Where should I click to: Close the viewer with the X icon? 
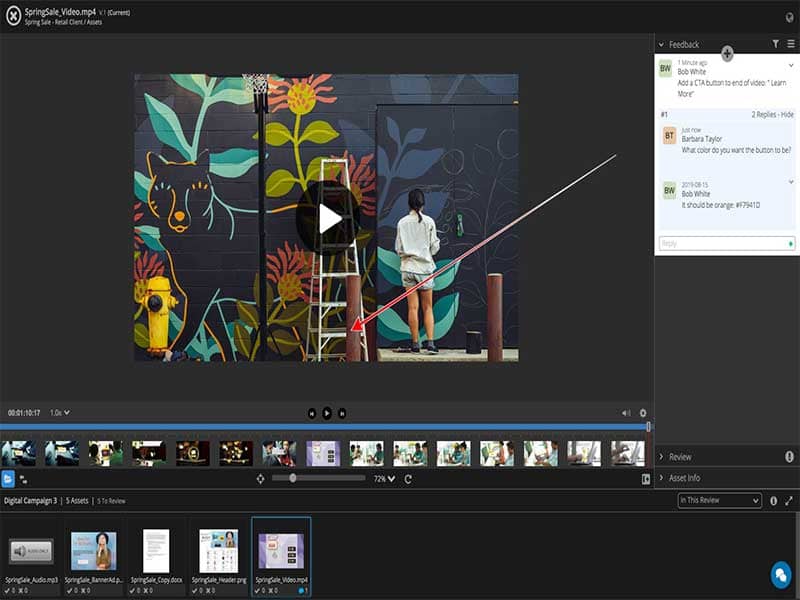15,16
